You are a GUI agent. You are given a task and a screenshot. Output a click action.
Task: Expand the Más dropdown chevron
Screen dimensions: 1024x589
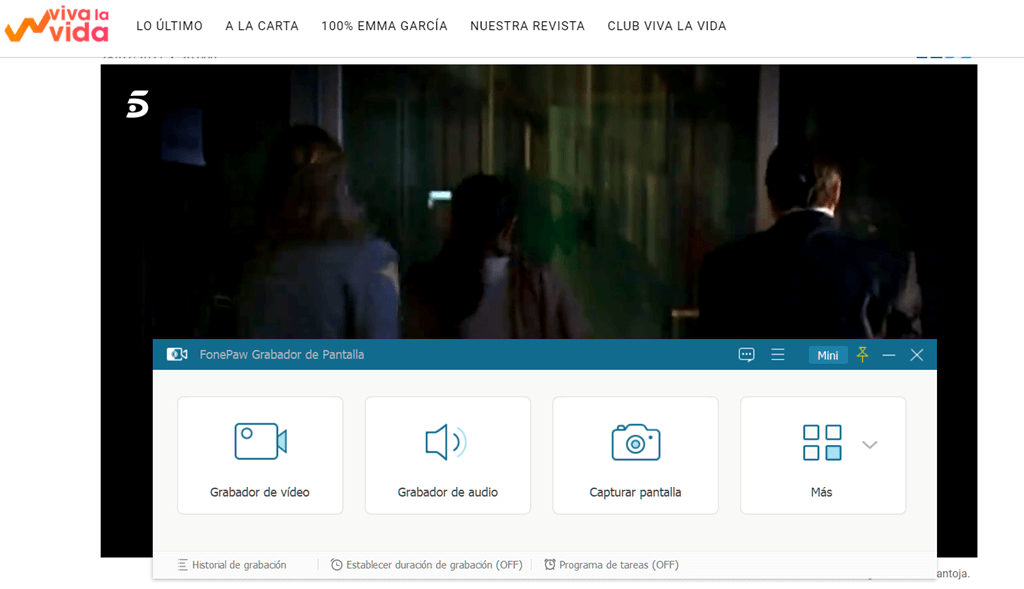(x=869, y=445)
